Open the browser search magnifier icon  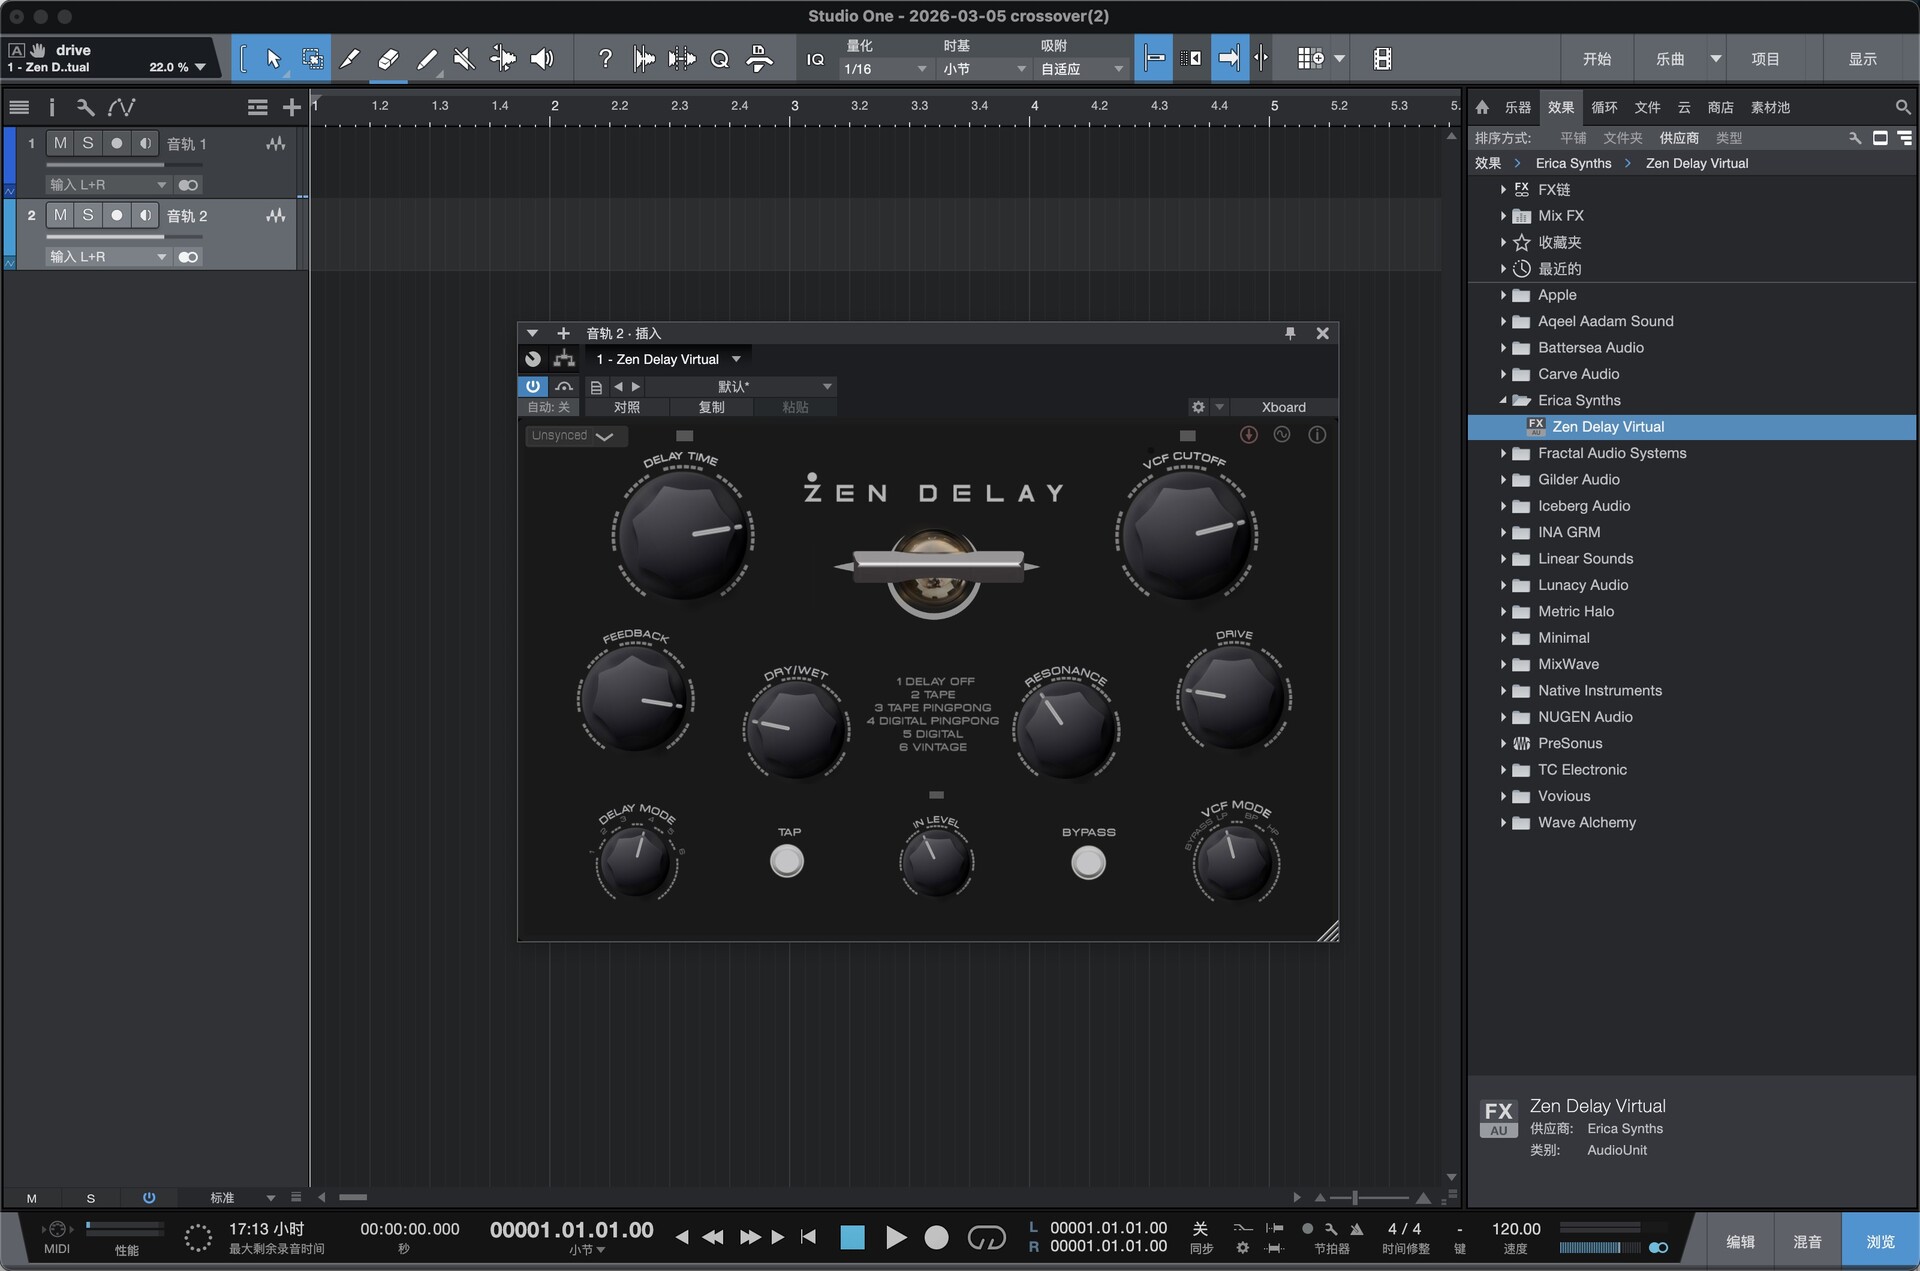(1901, 107)
